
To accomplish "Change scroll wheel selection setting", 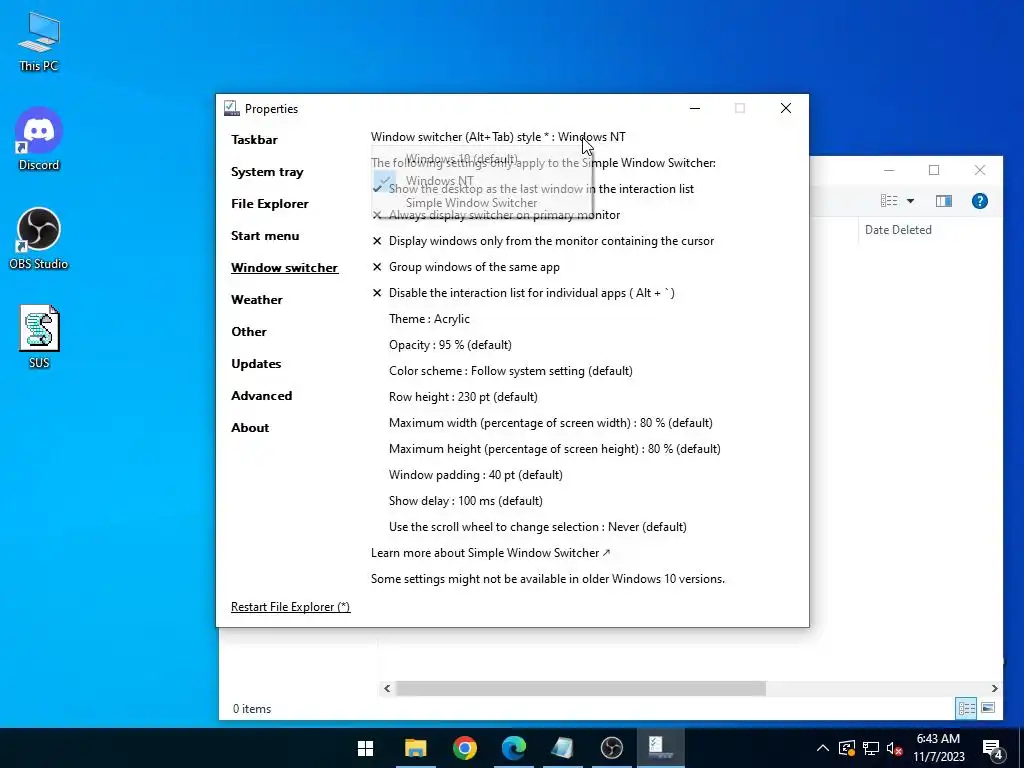I will [537, 527].
